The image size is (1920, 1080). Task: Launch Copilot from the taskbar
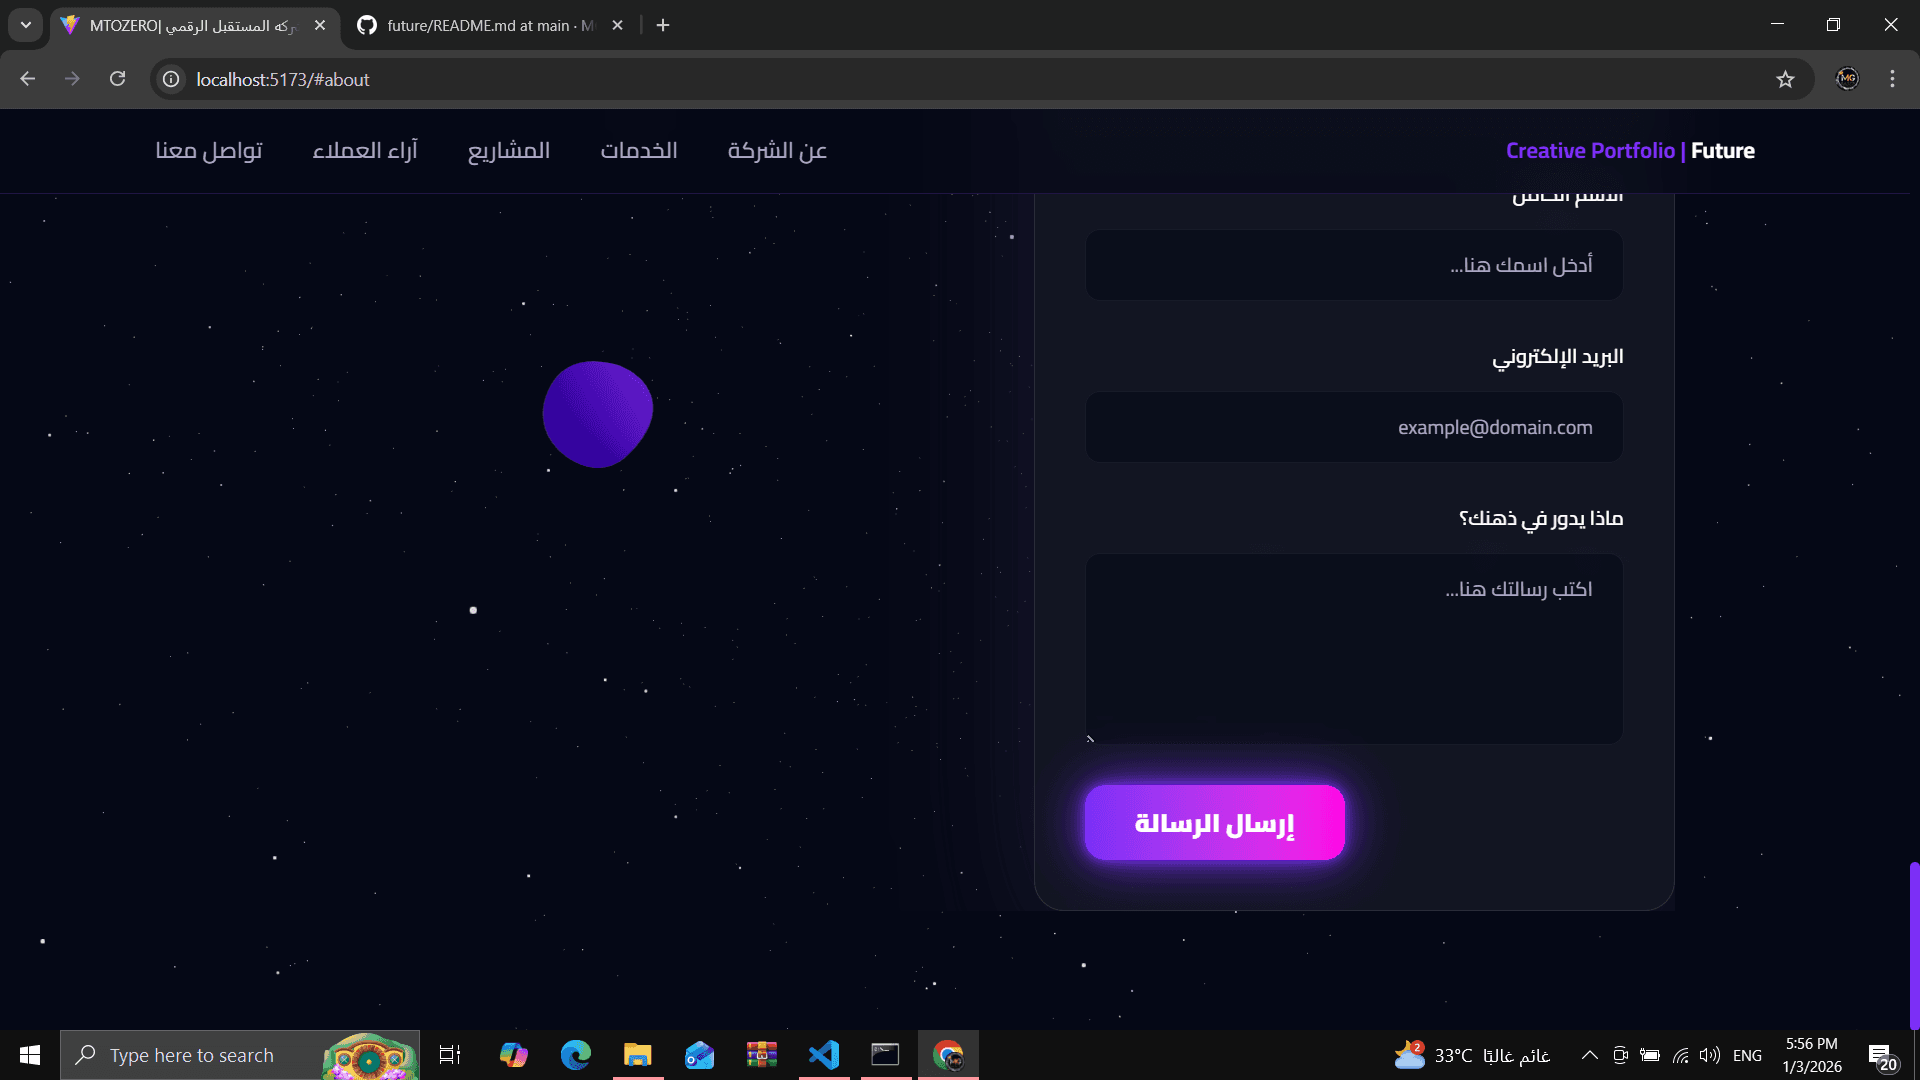point(513,1055)
